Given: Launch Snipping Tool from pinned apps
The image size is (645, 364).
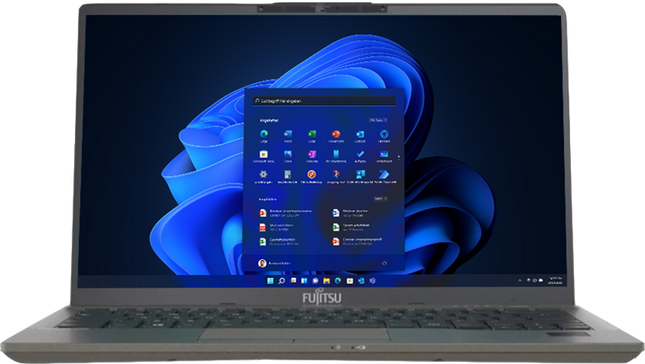Looking at the screenshot, I should coord(336,176).
